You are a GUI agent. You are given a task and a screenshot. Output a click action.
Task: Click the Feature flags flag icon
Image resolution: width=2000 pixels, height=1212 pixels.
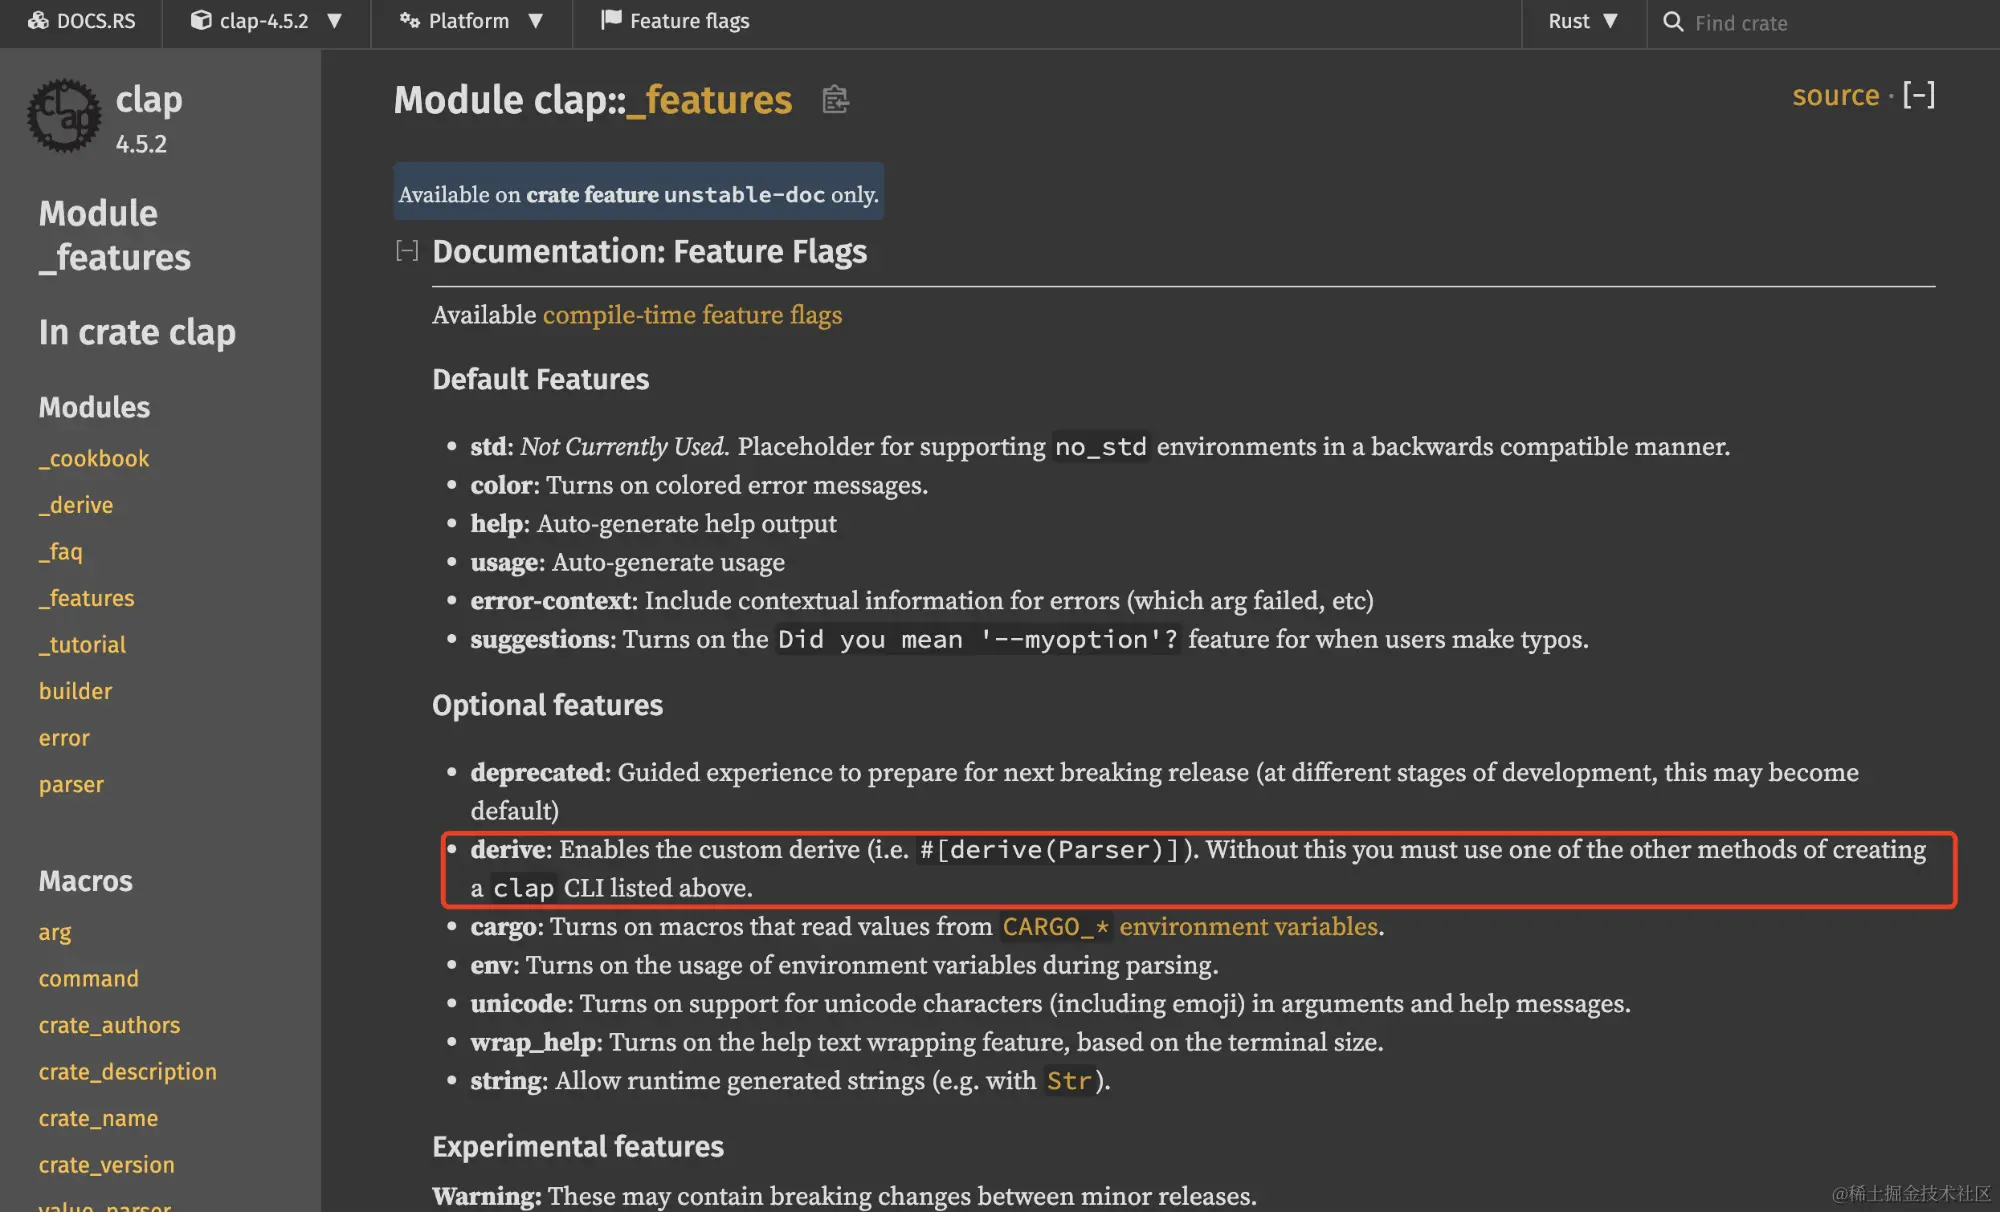tap(611, 20)
